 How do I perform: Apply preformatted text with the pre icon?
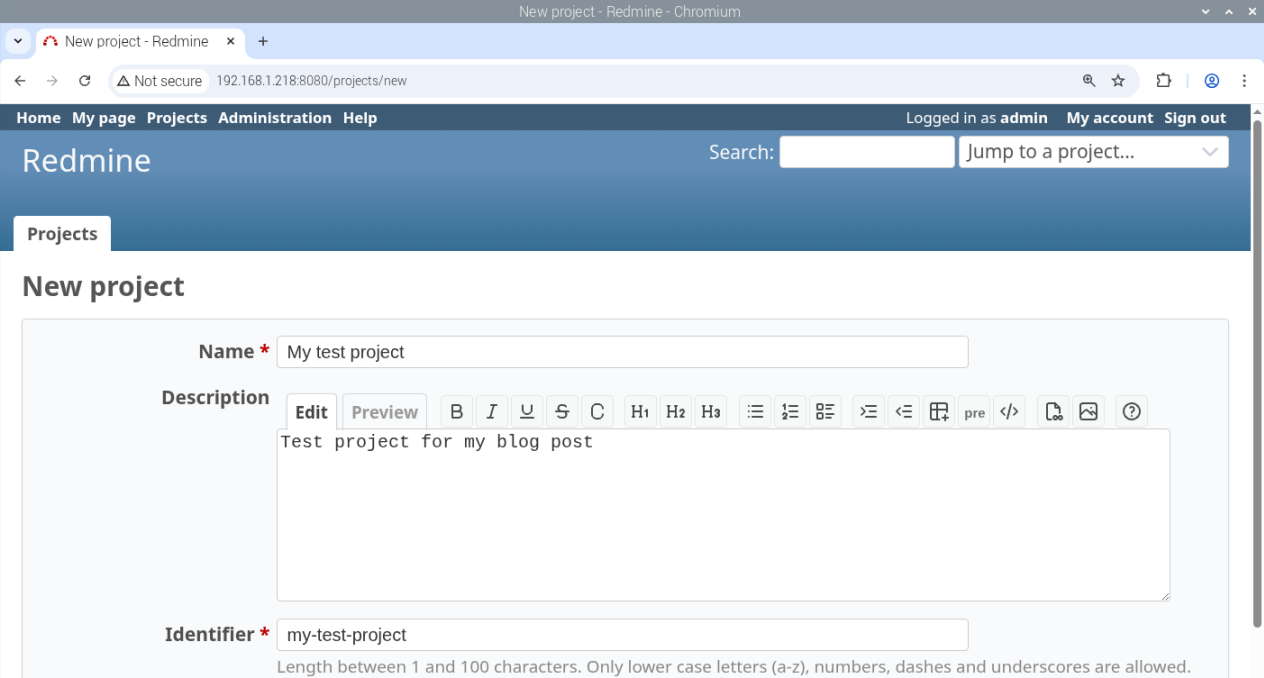tap(973, 411)
